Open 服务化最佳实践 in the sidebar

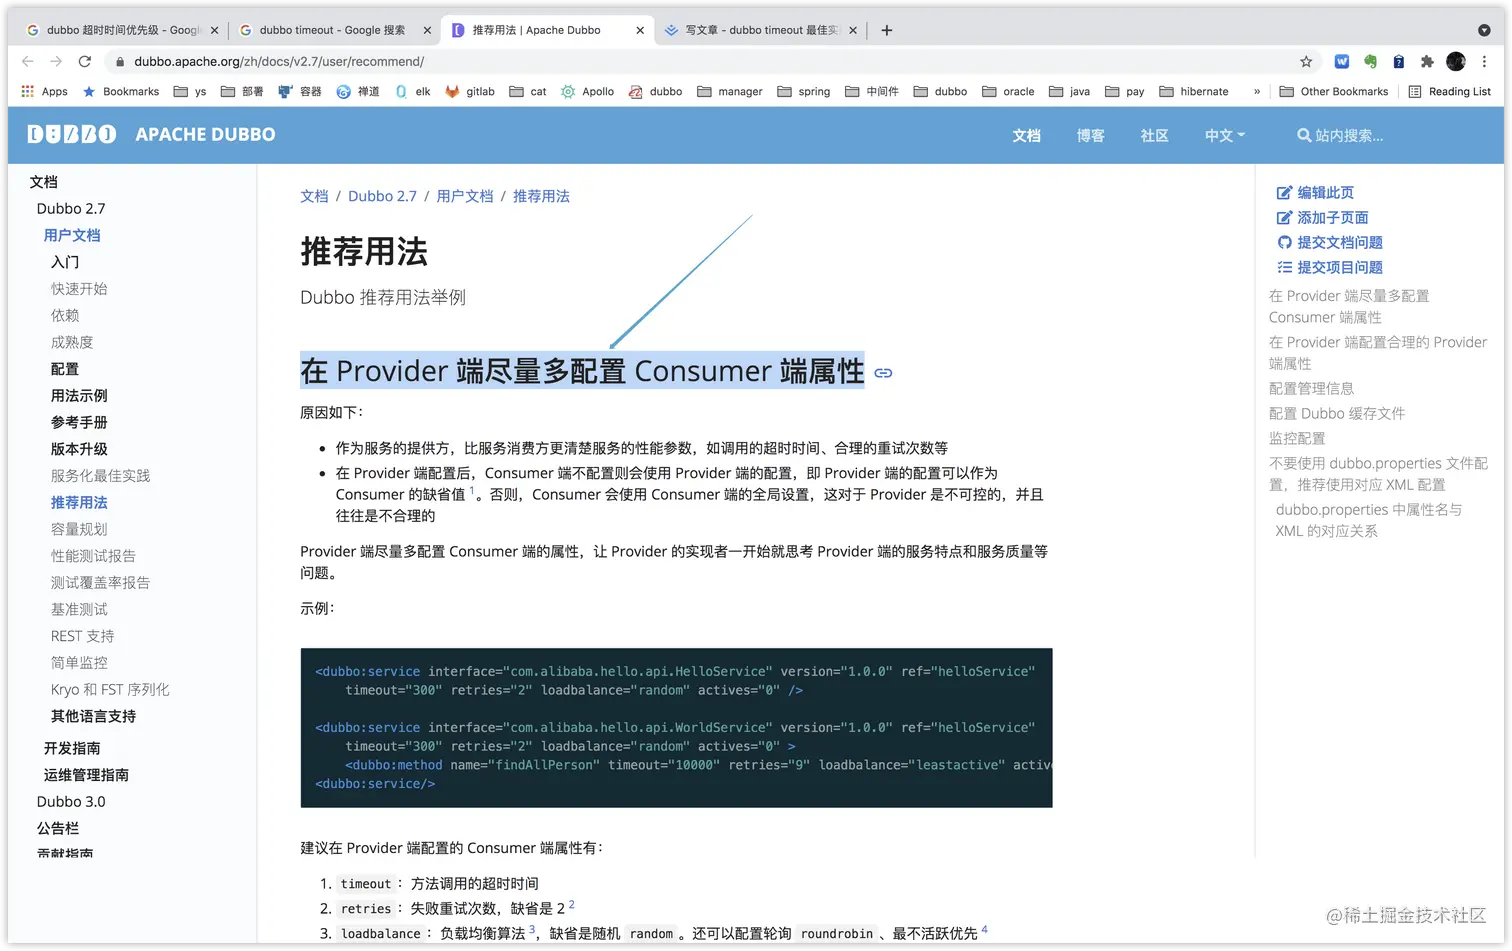(100, 476)
